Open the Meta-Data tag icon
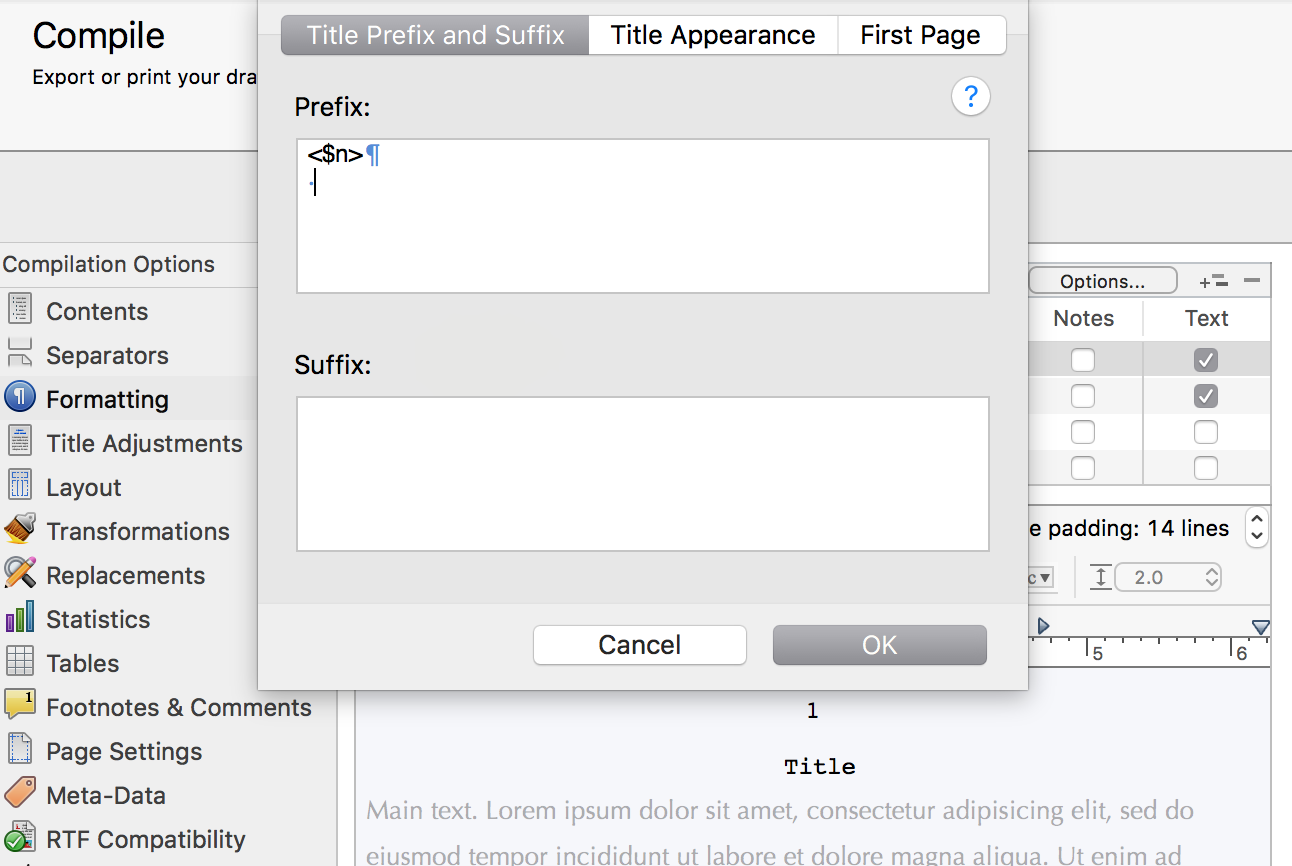The image size is (1292, 866). click(x=20, y=794)
